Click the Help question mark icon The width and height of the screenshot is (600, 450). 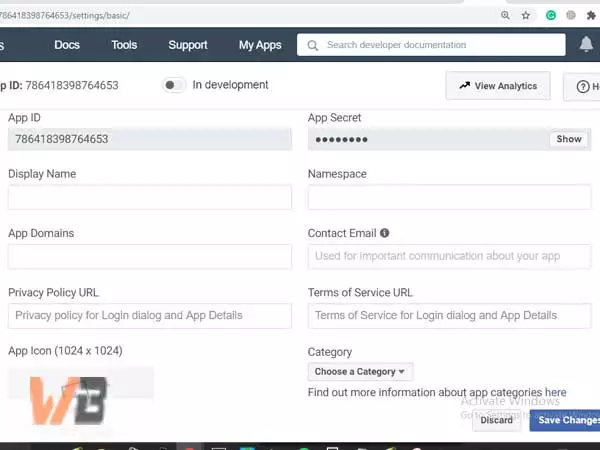pos(583,86)
